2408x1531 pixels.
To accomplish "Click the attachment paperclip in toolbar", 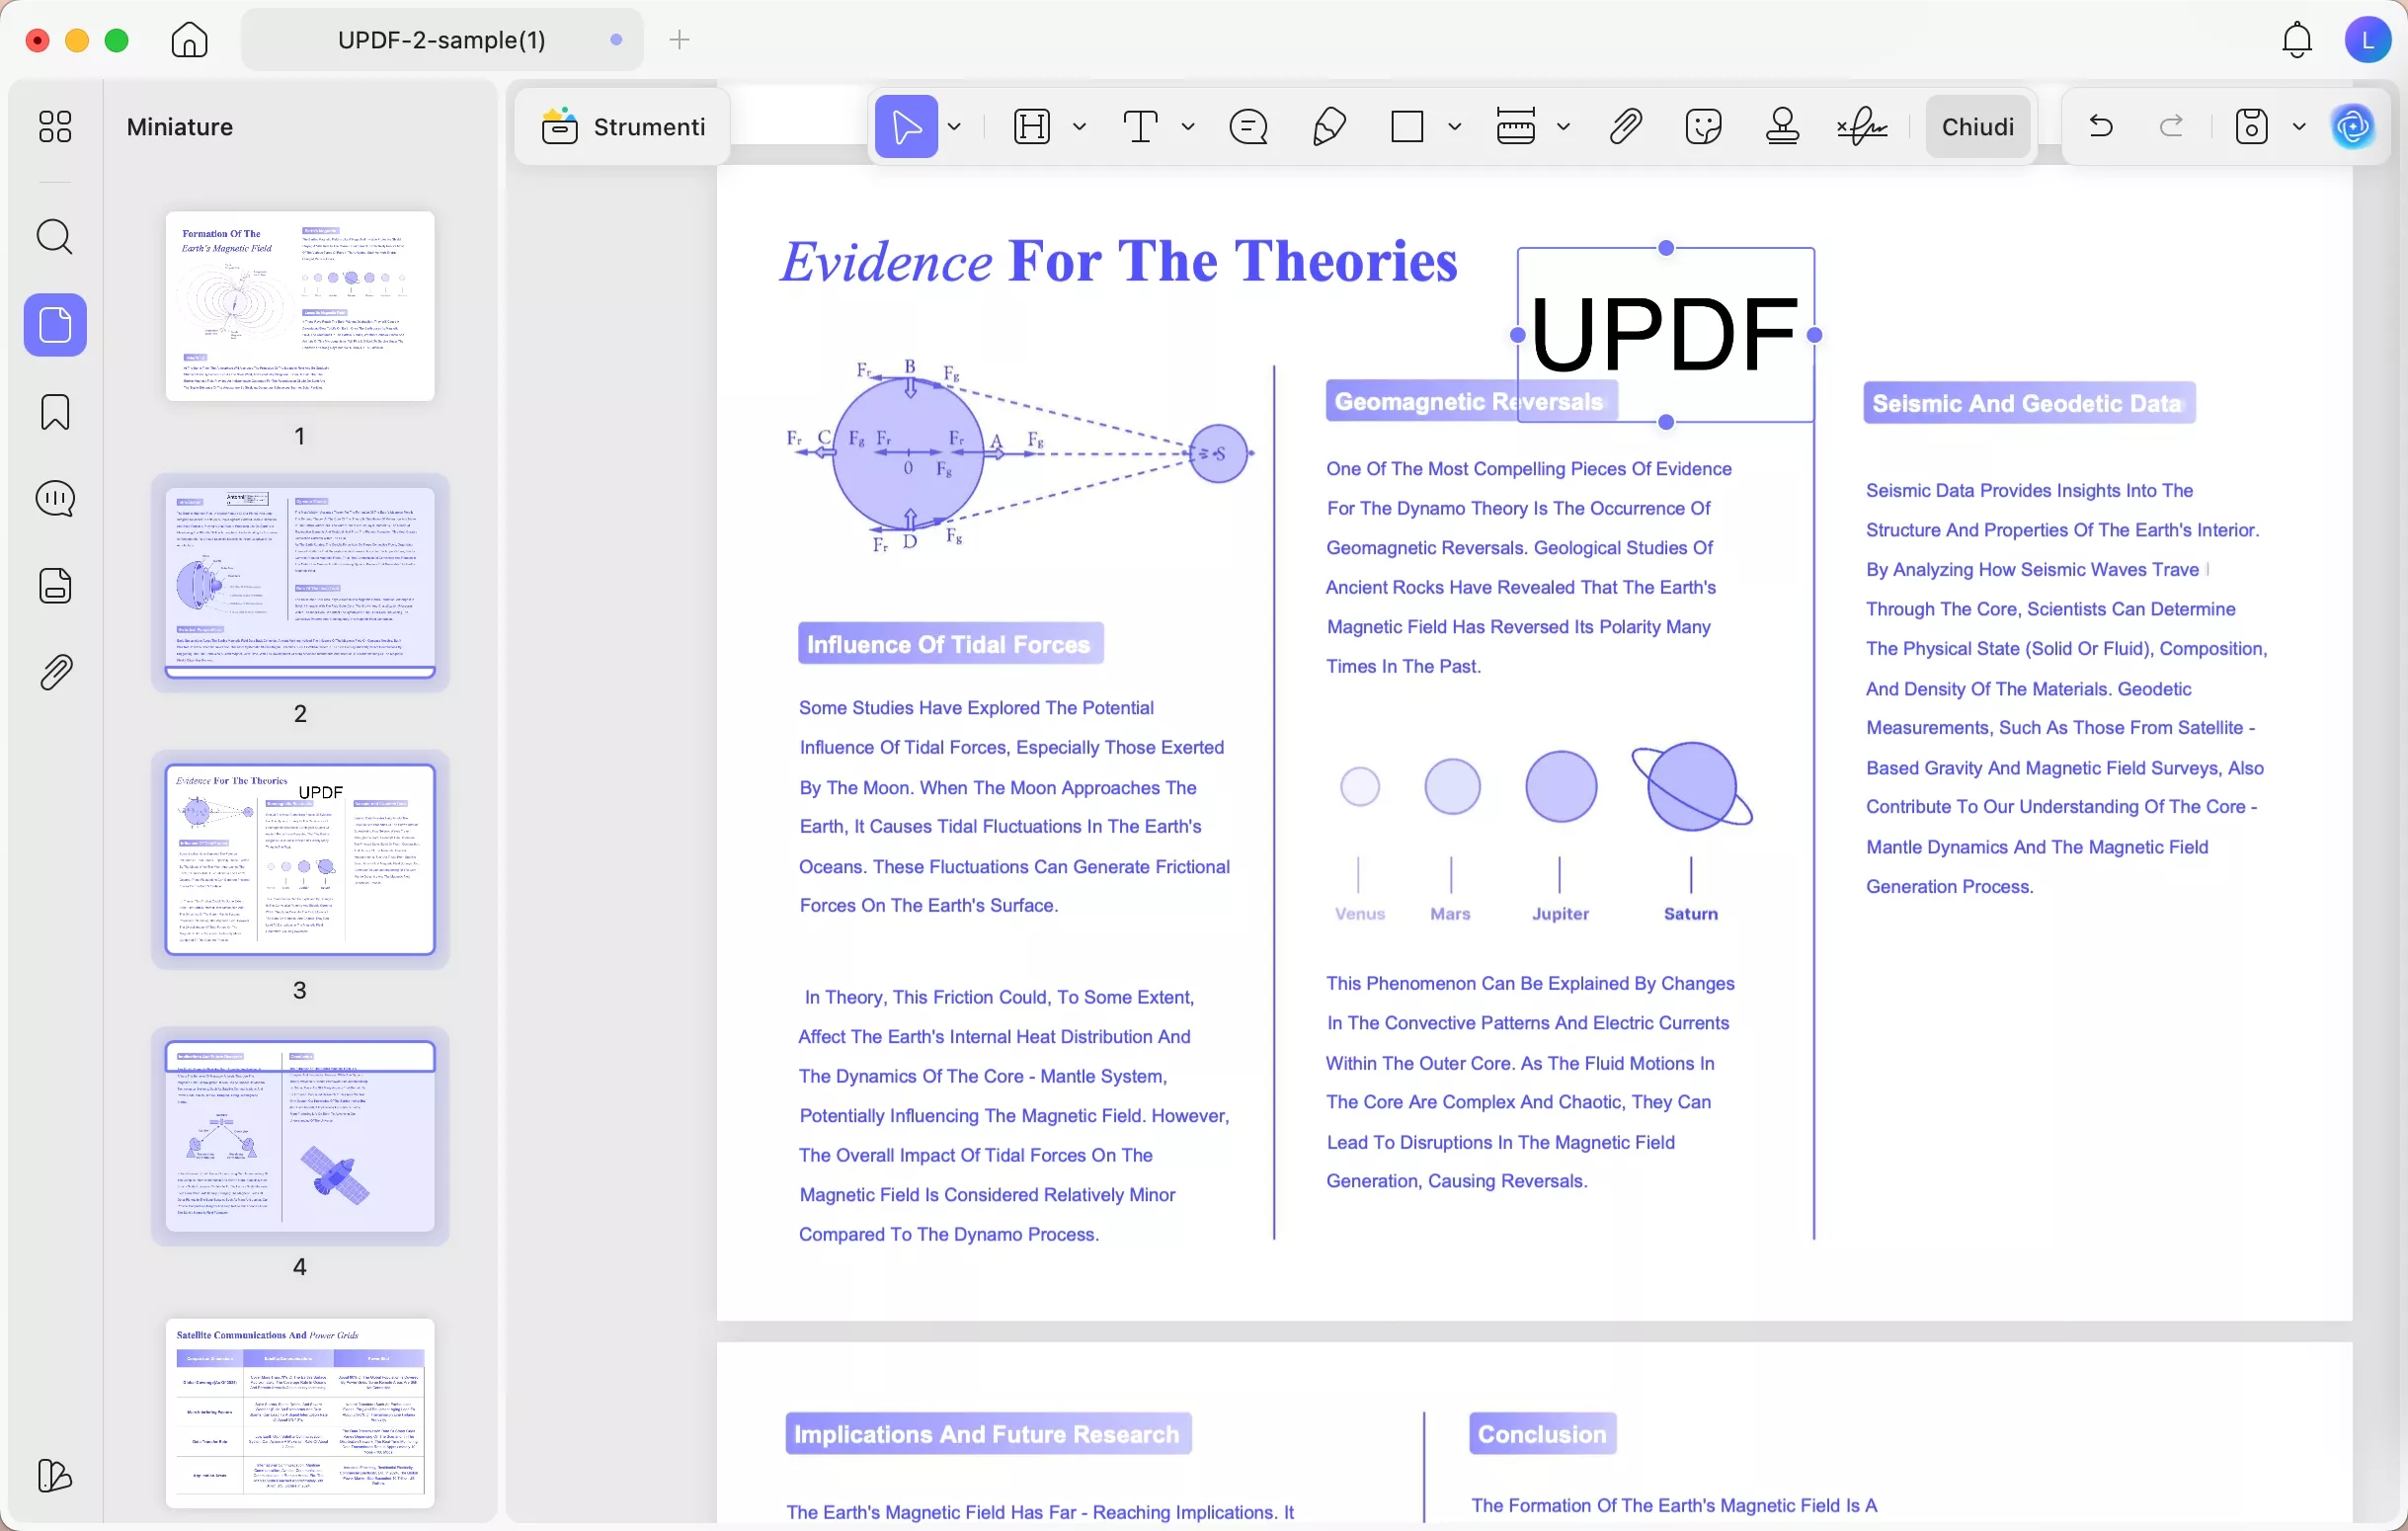I will (x=1625, y=127).
